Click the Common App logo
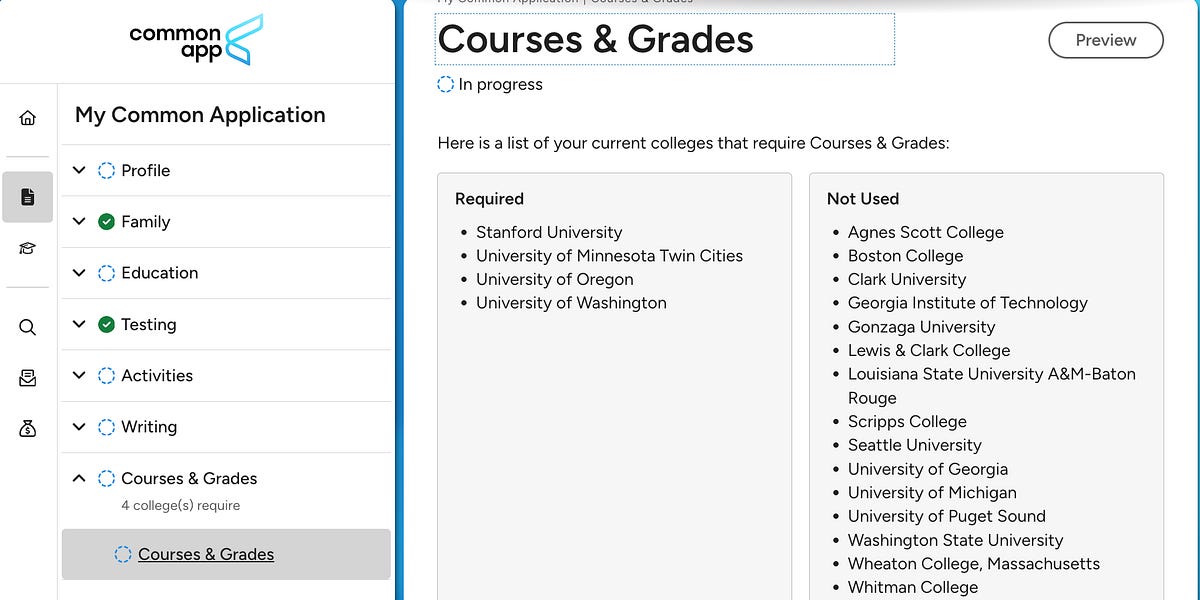The width and height of the screenshot is (1200, 600). click(196, 41)
